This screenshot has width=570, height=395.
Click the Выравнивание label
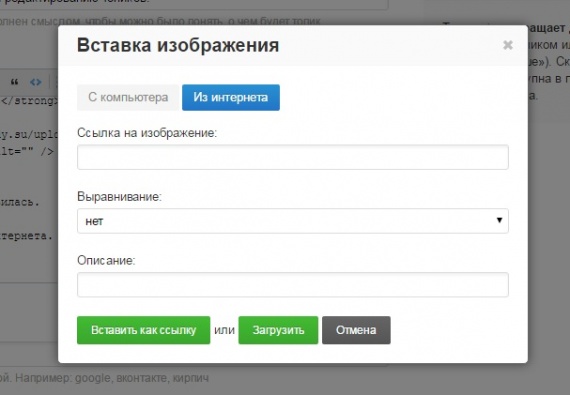coord(119,197)
